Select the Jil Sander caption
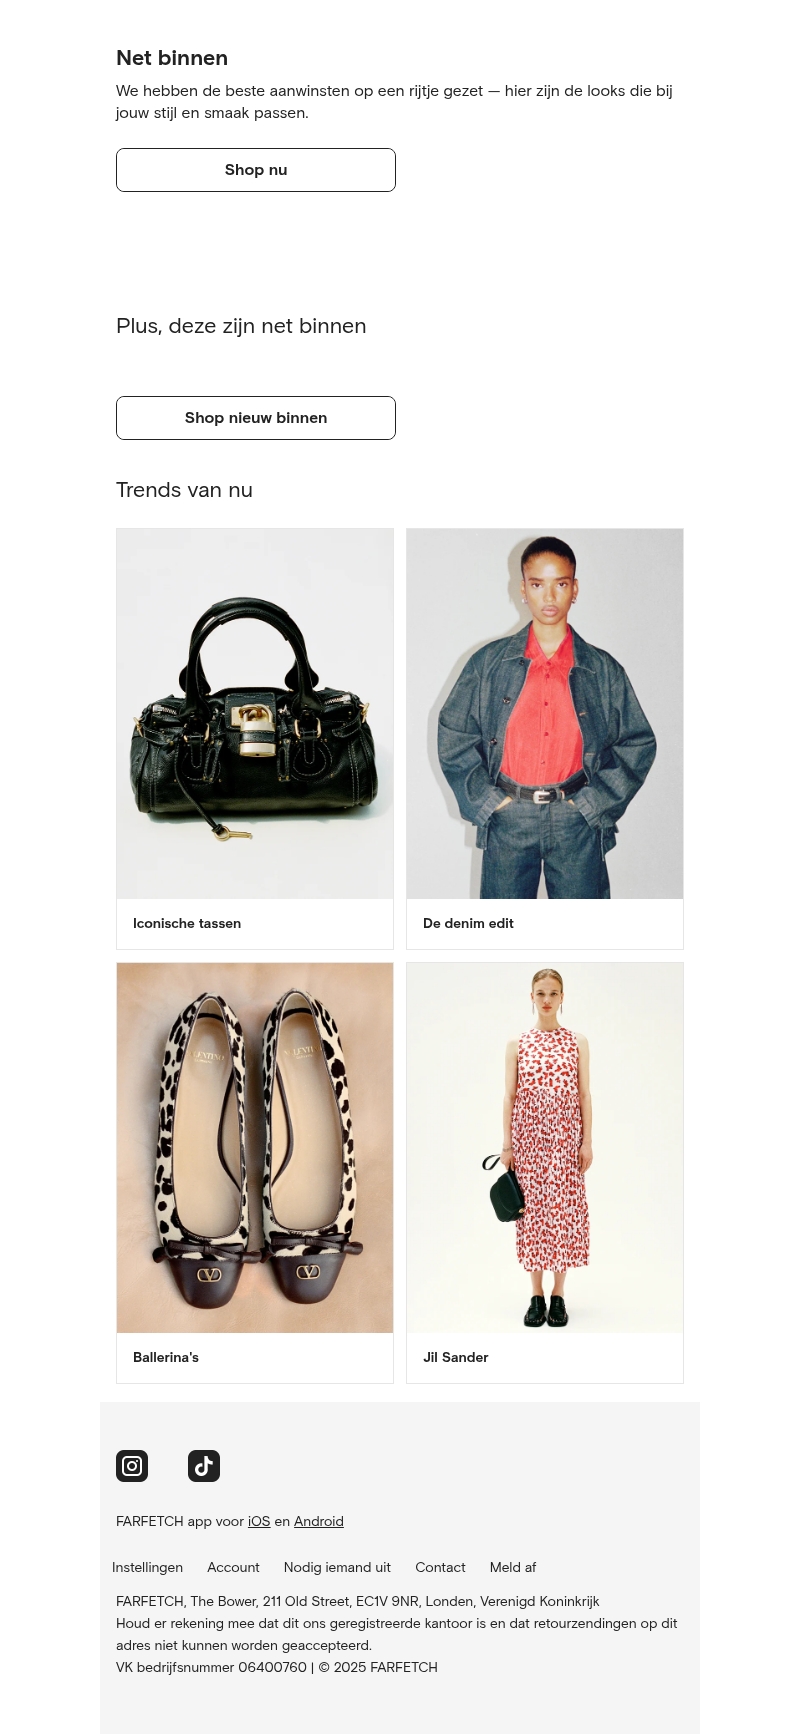 pos(456,1357)
